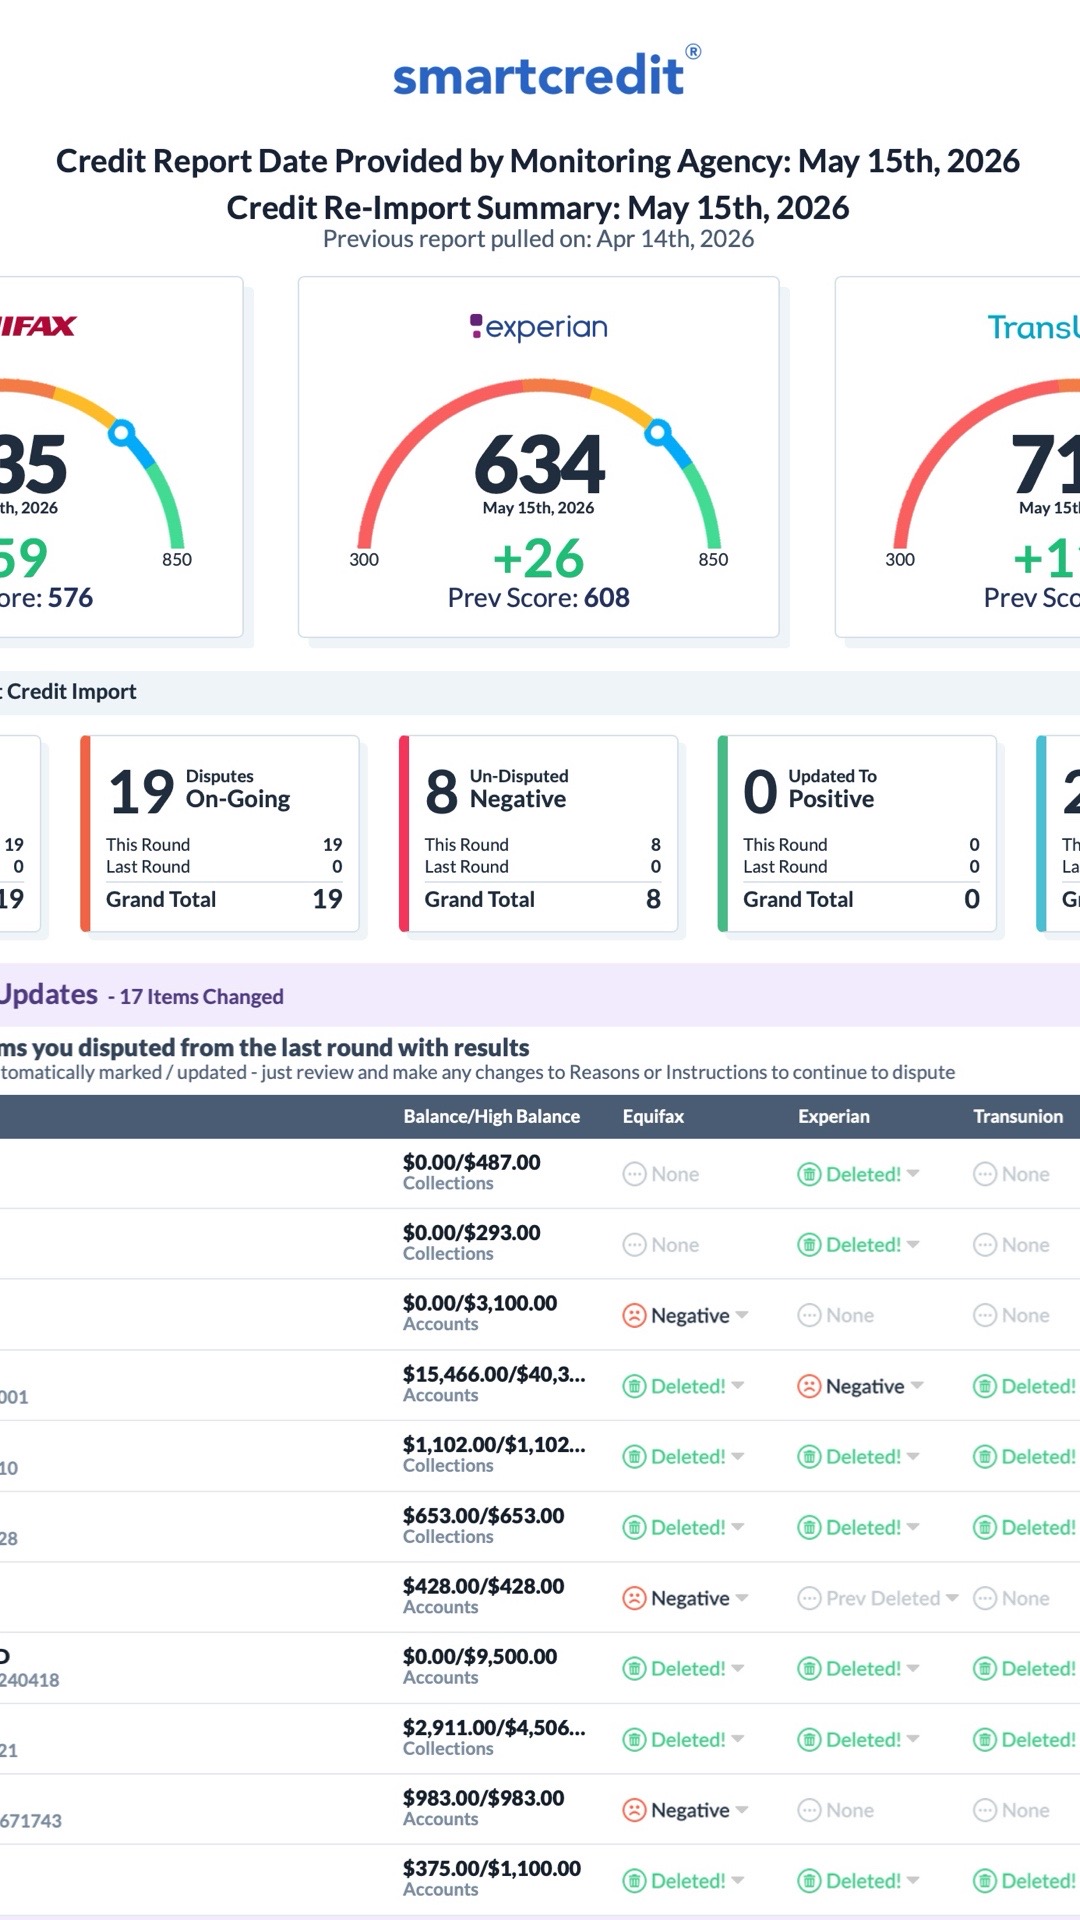1080x1920 pixels.
Task: Click Transunion None icon in $428.00 row
Action: 985,1598
